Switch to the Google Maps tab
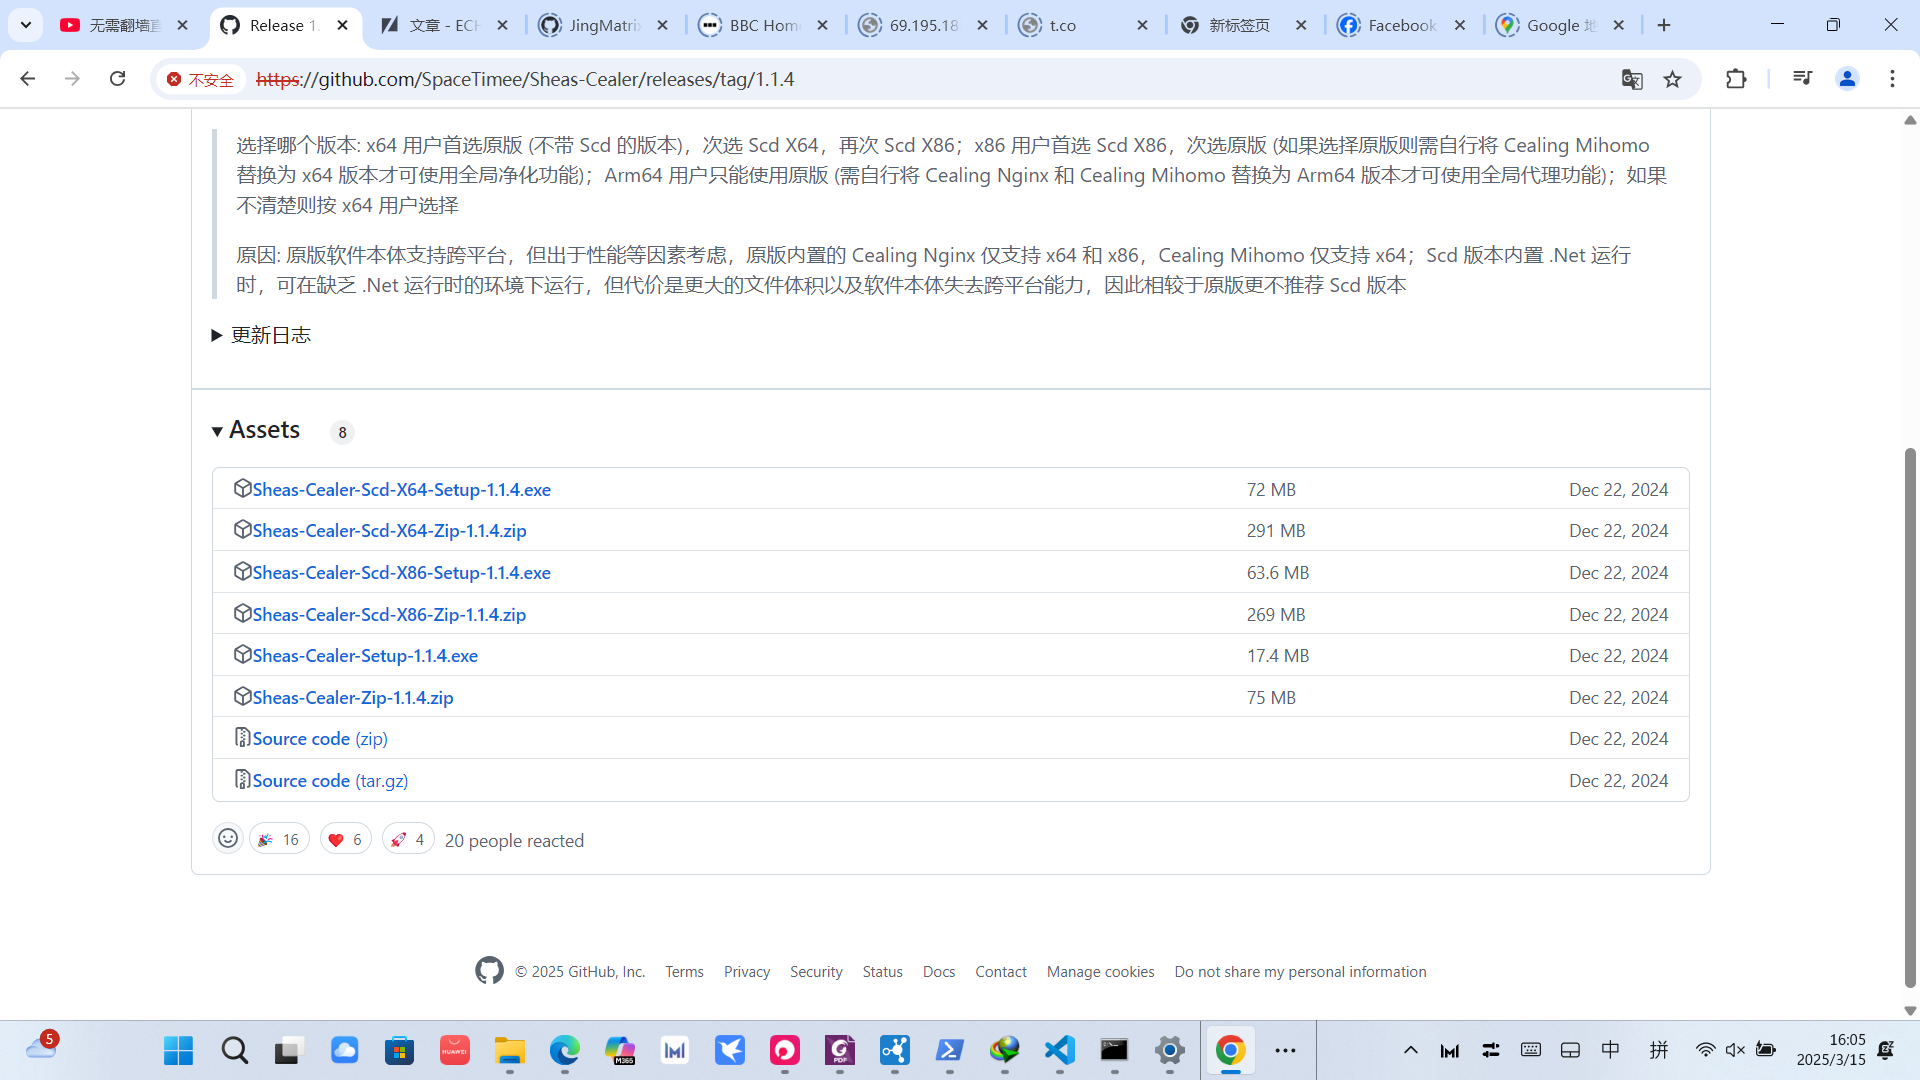Screen dimensions: 1920x1080 point(1561,25)
